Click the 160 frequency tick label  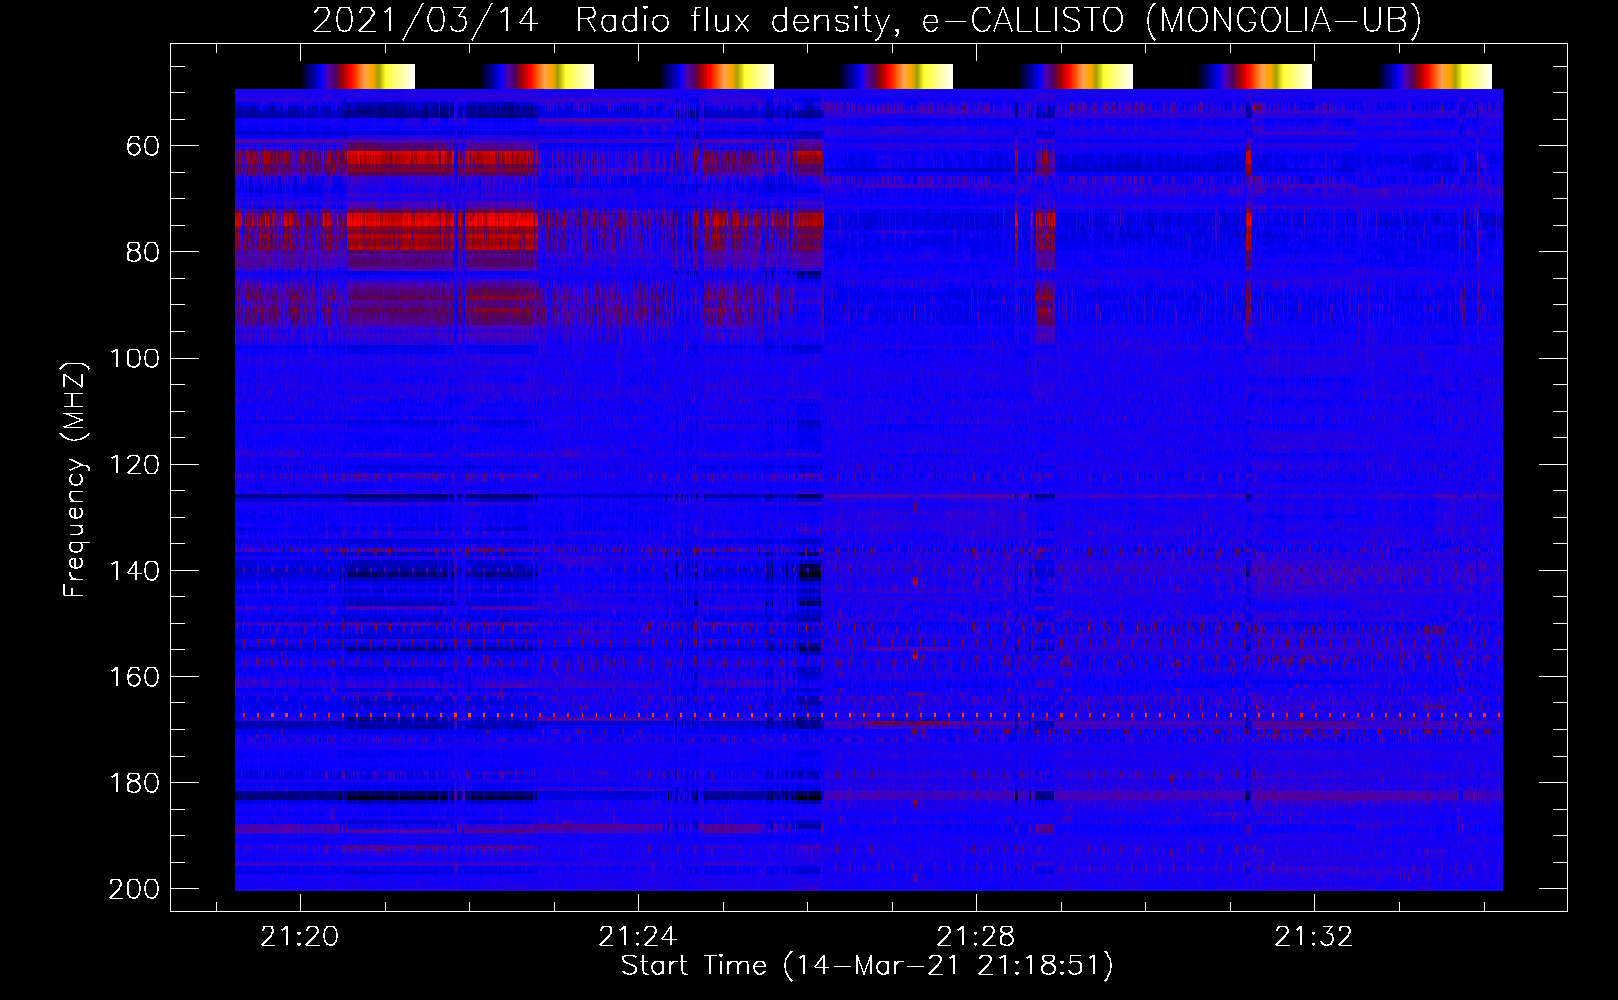135,676
